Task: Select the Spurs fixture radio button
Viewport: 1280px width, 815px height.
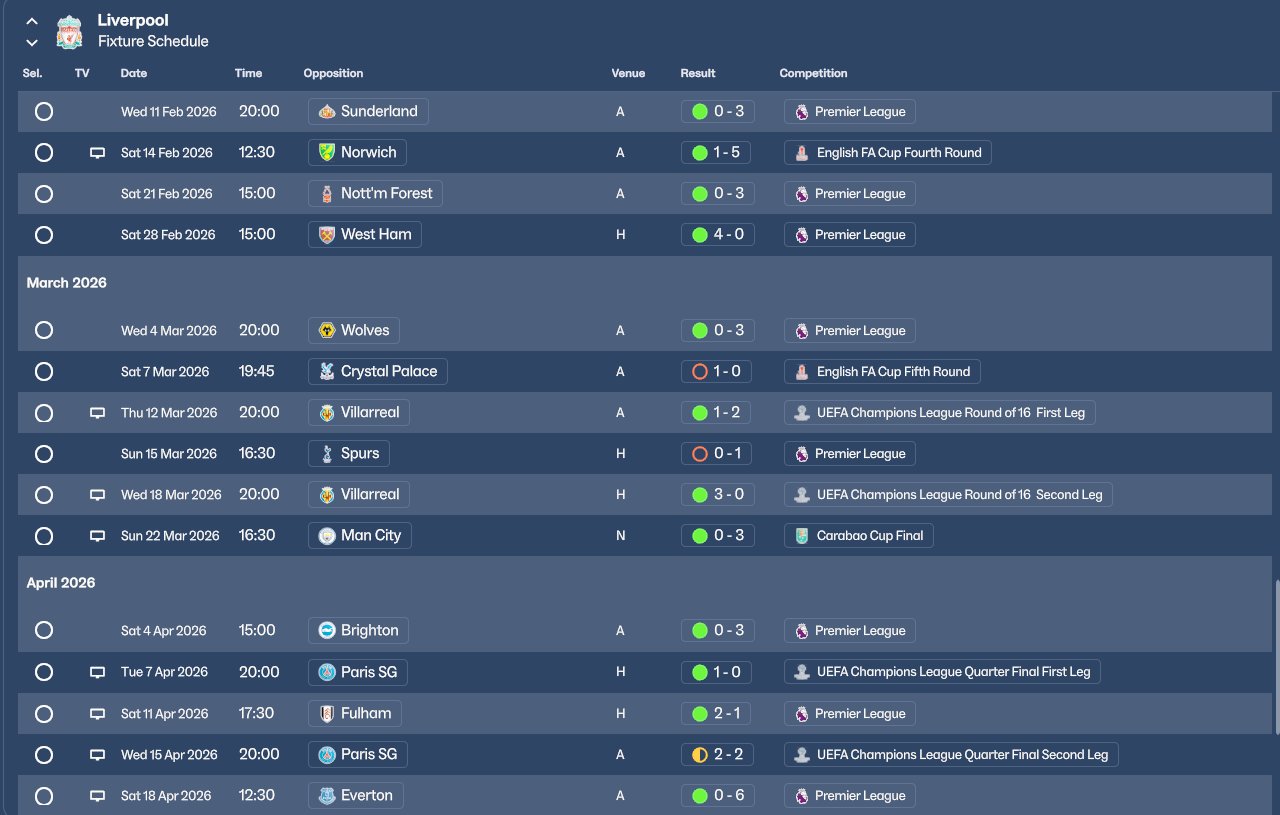Action: click(x=44, y=454)
